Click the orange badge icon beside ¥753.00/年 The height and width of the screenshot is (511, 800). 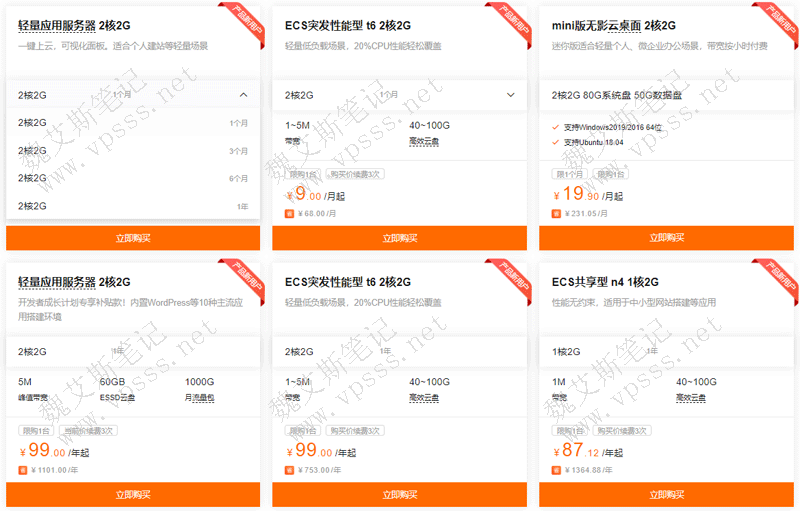[x=289, y=470]
